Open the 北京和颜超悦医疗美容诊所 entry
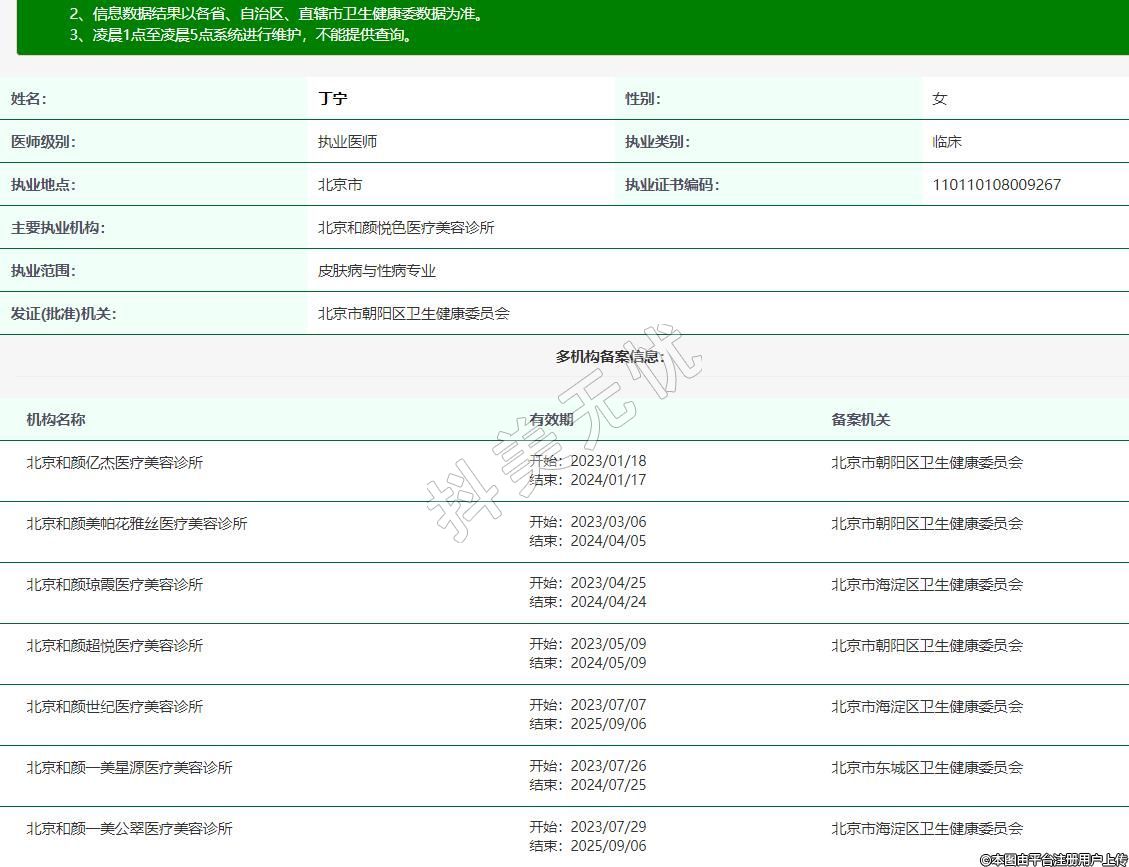Image resolution: width=1129 pixels, height=867 pixels. pyautogui.click(x=115, y=646)
